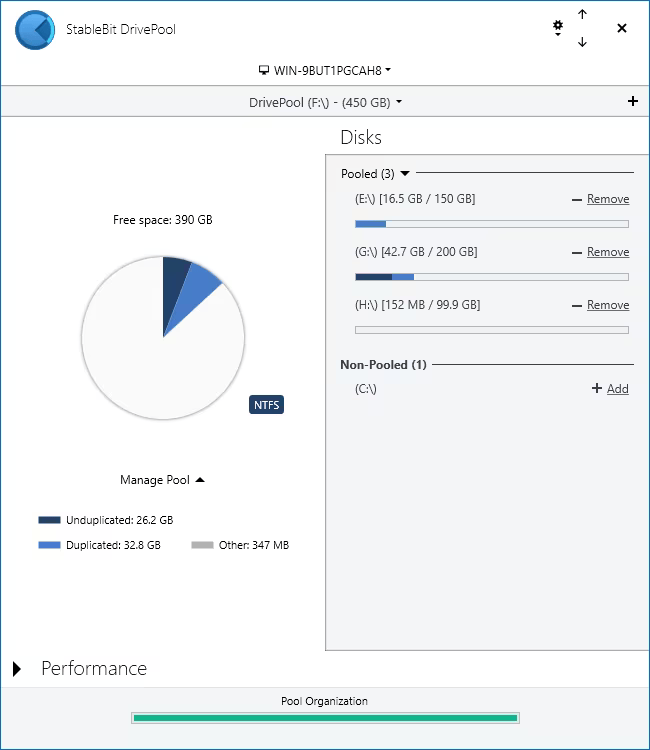Click the Pool Organization progress bar
Screen dimensions: 650x750
(x=325, y=717)
